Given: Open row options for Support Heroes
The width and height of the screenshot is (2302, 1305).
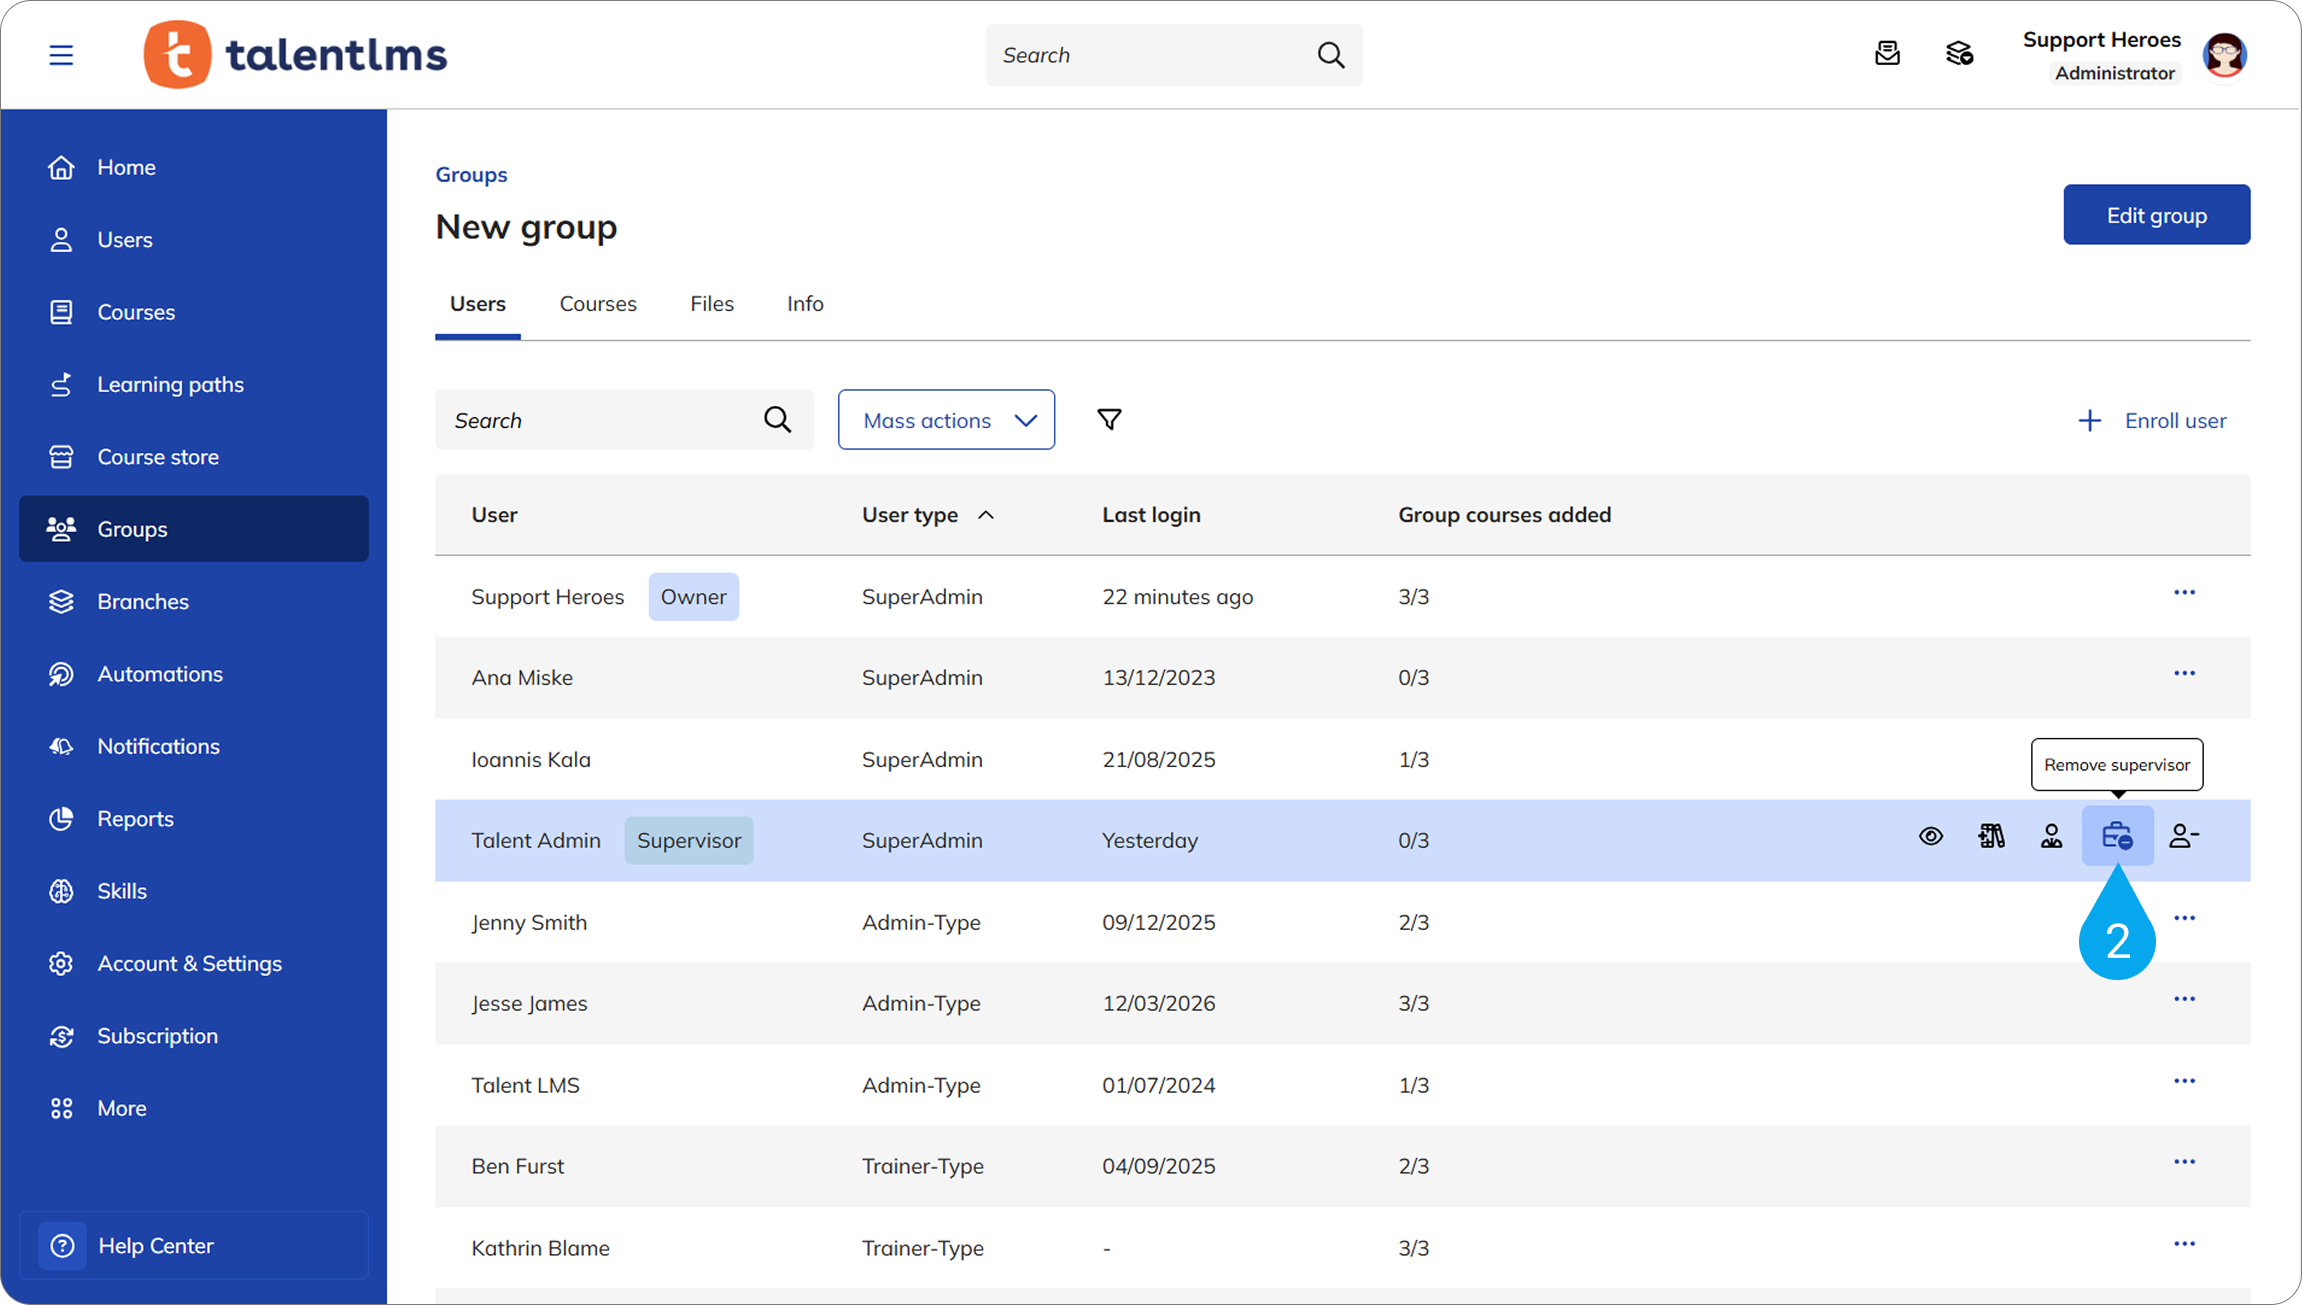Looking at the screenshot, I should click(2184, 593).
